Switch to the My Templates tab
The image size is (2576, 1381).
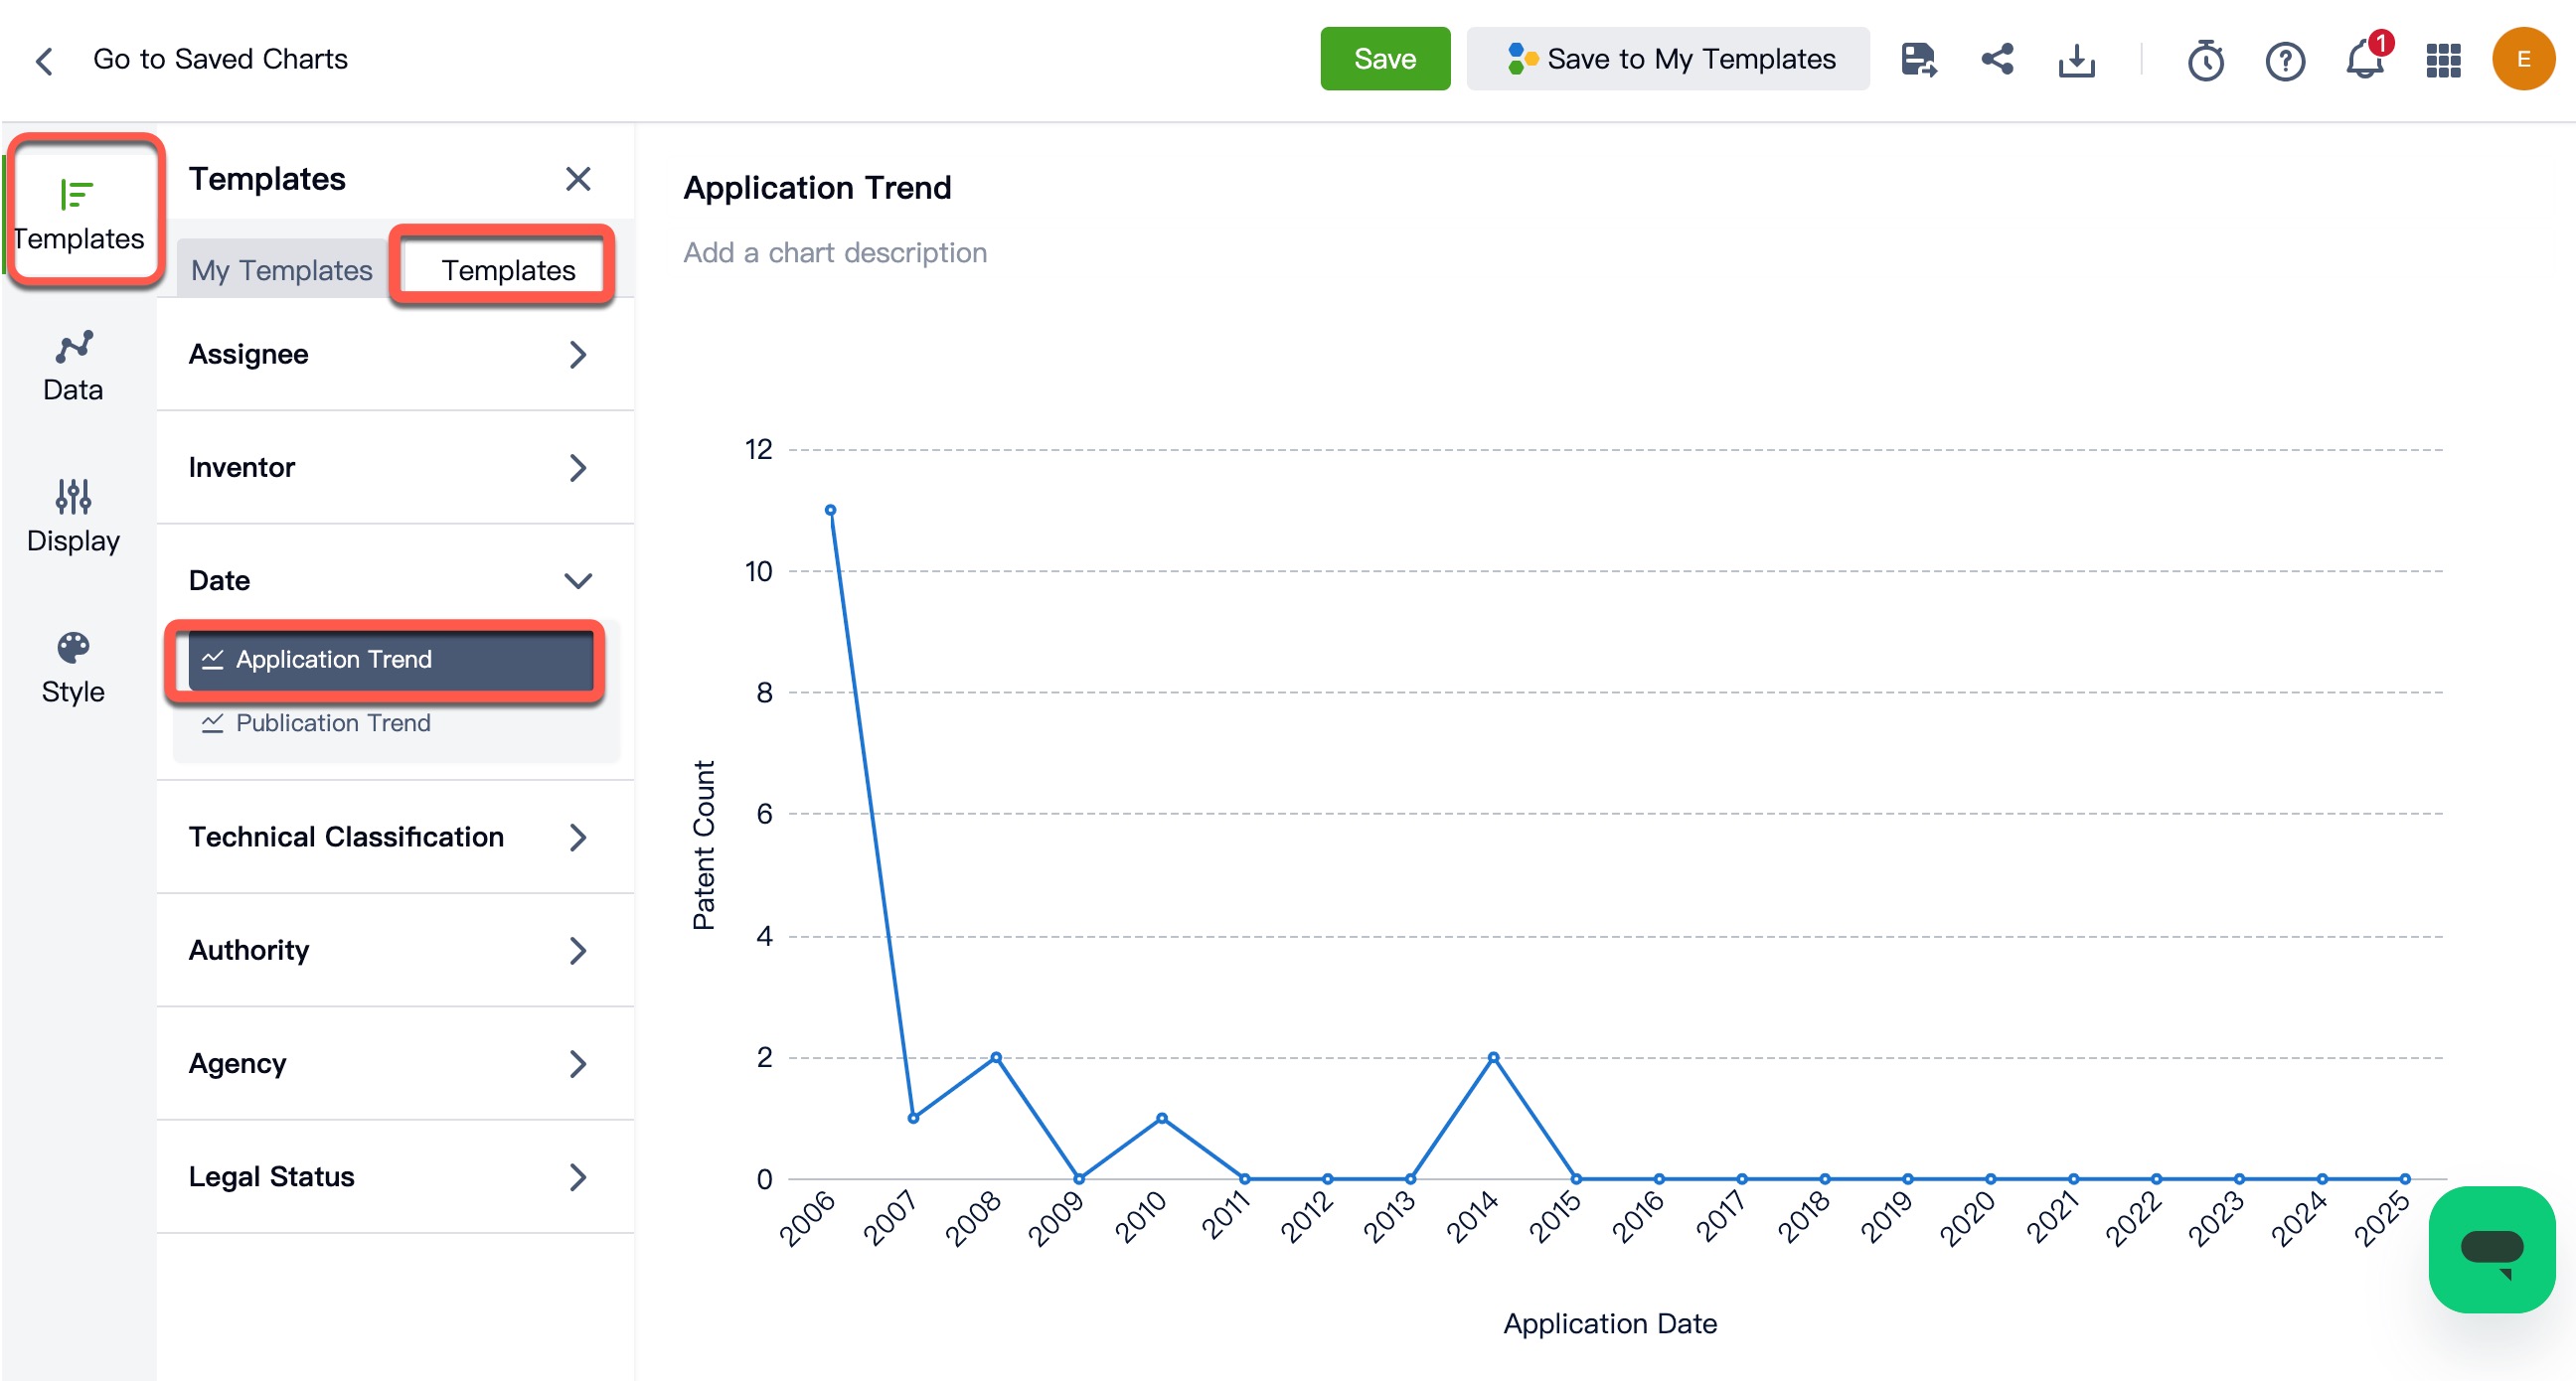[x=281, y=270]
